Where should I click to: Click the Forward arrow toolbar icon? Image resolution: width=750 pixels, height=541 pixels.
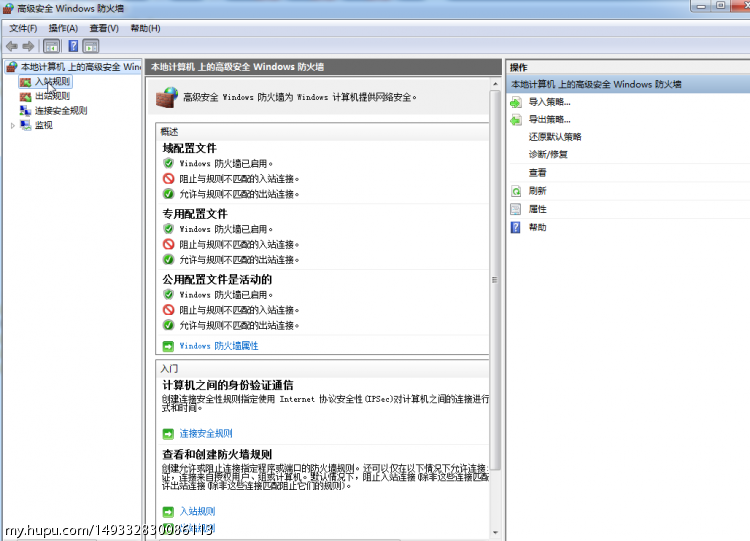28,46
